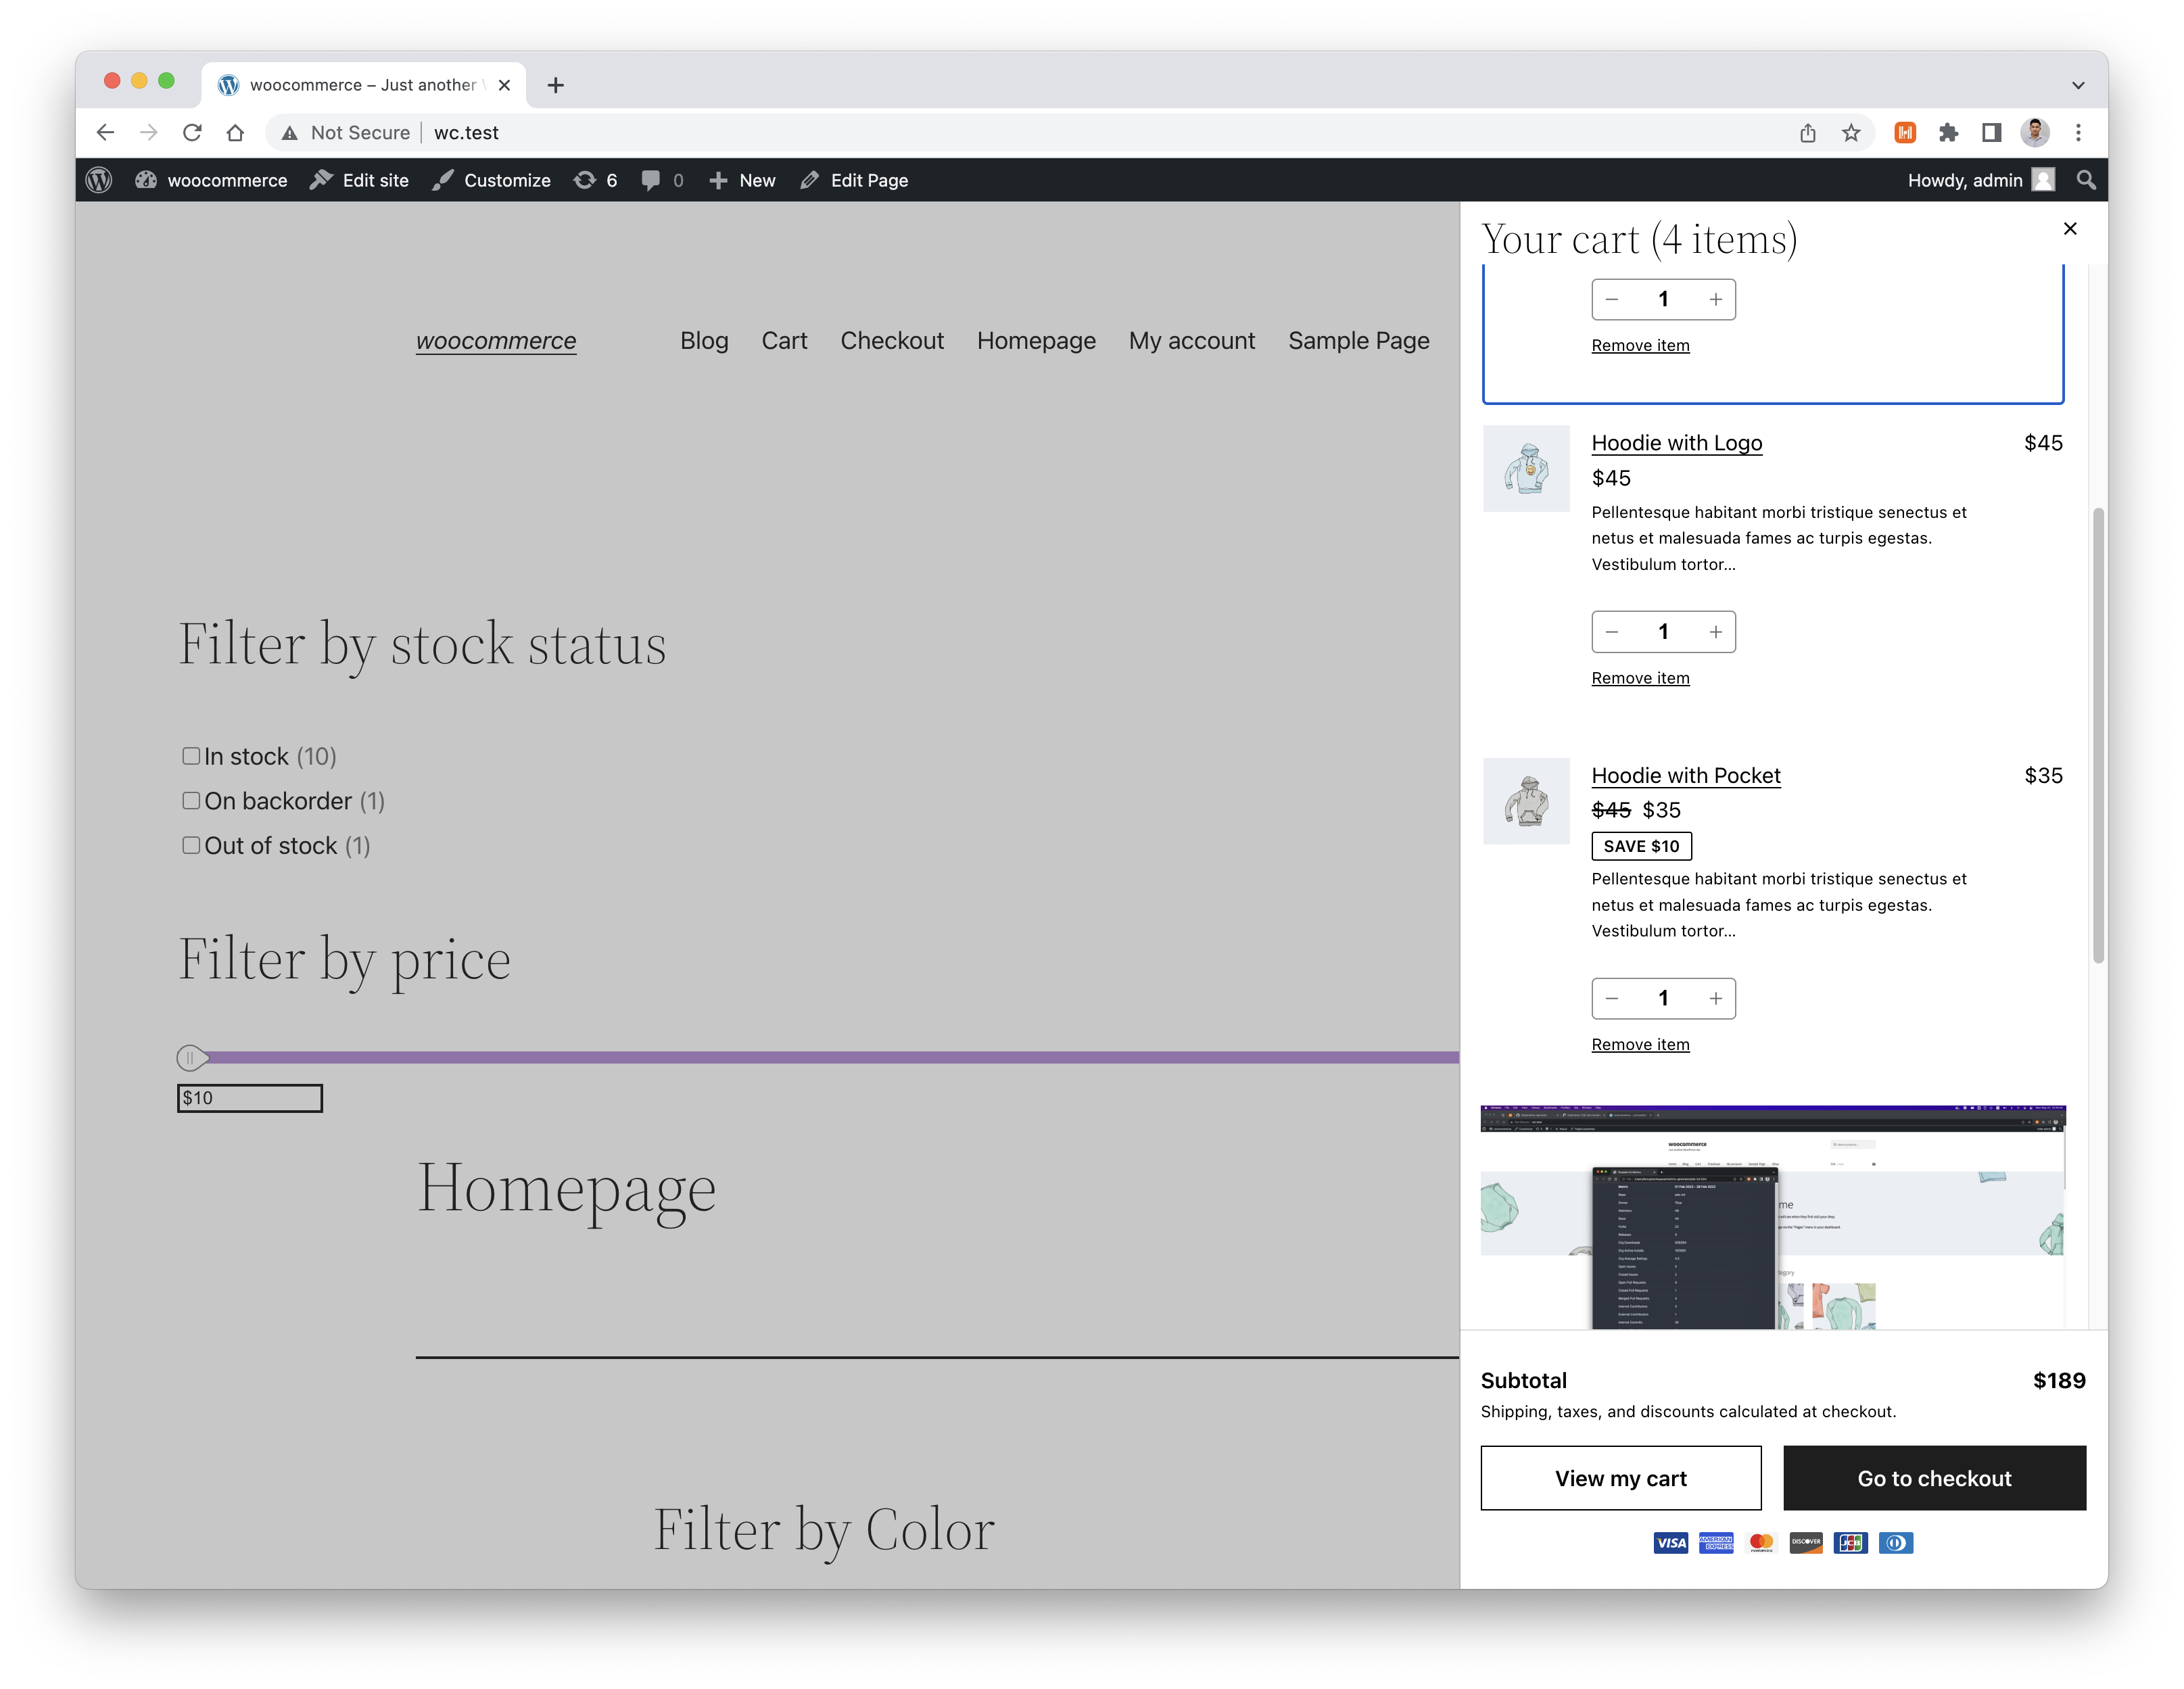Check the On backorder filter
This screenshot has width=2184, height=1689.
pos(191,801)
